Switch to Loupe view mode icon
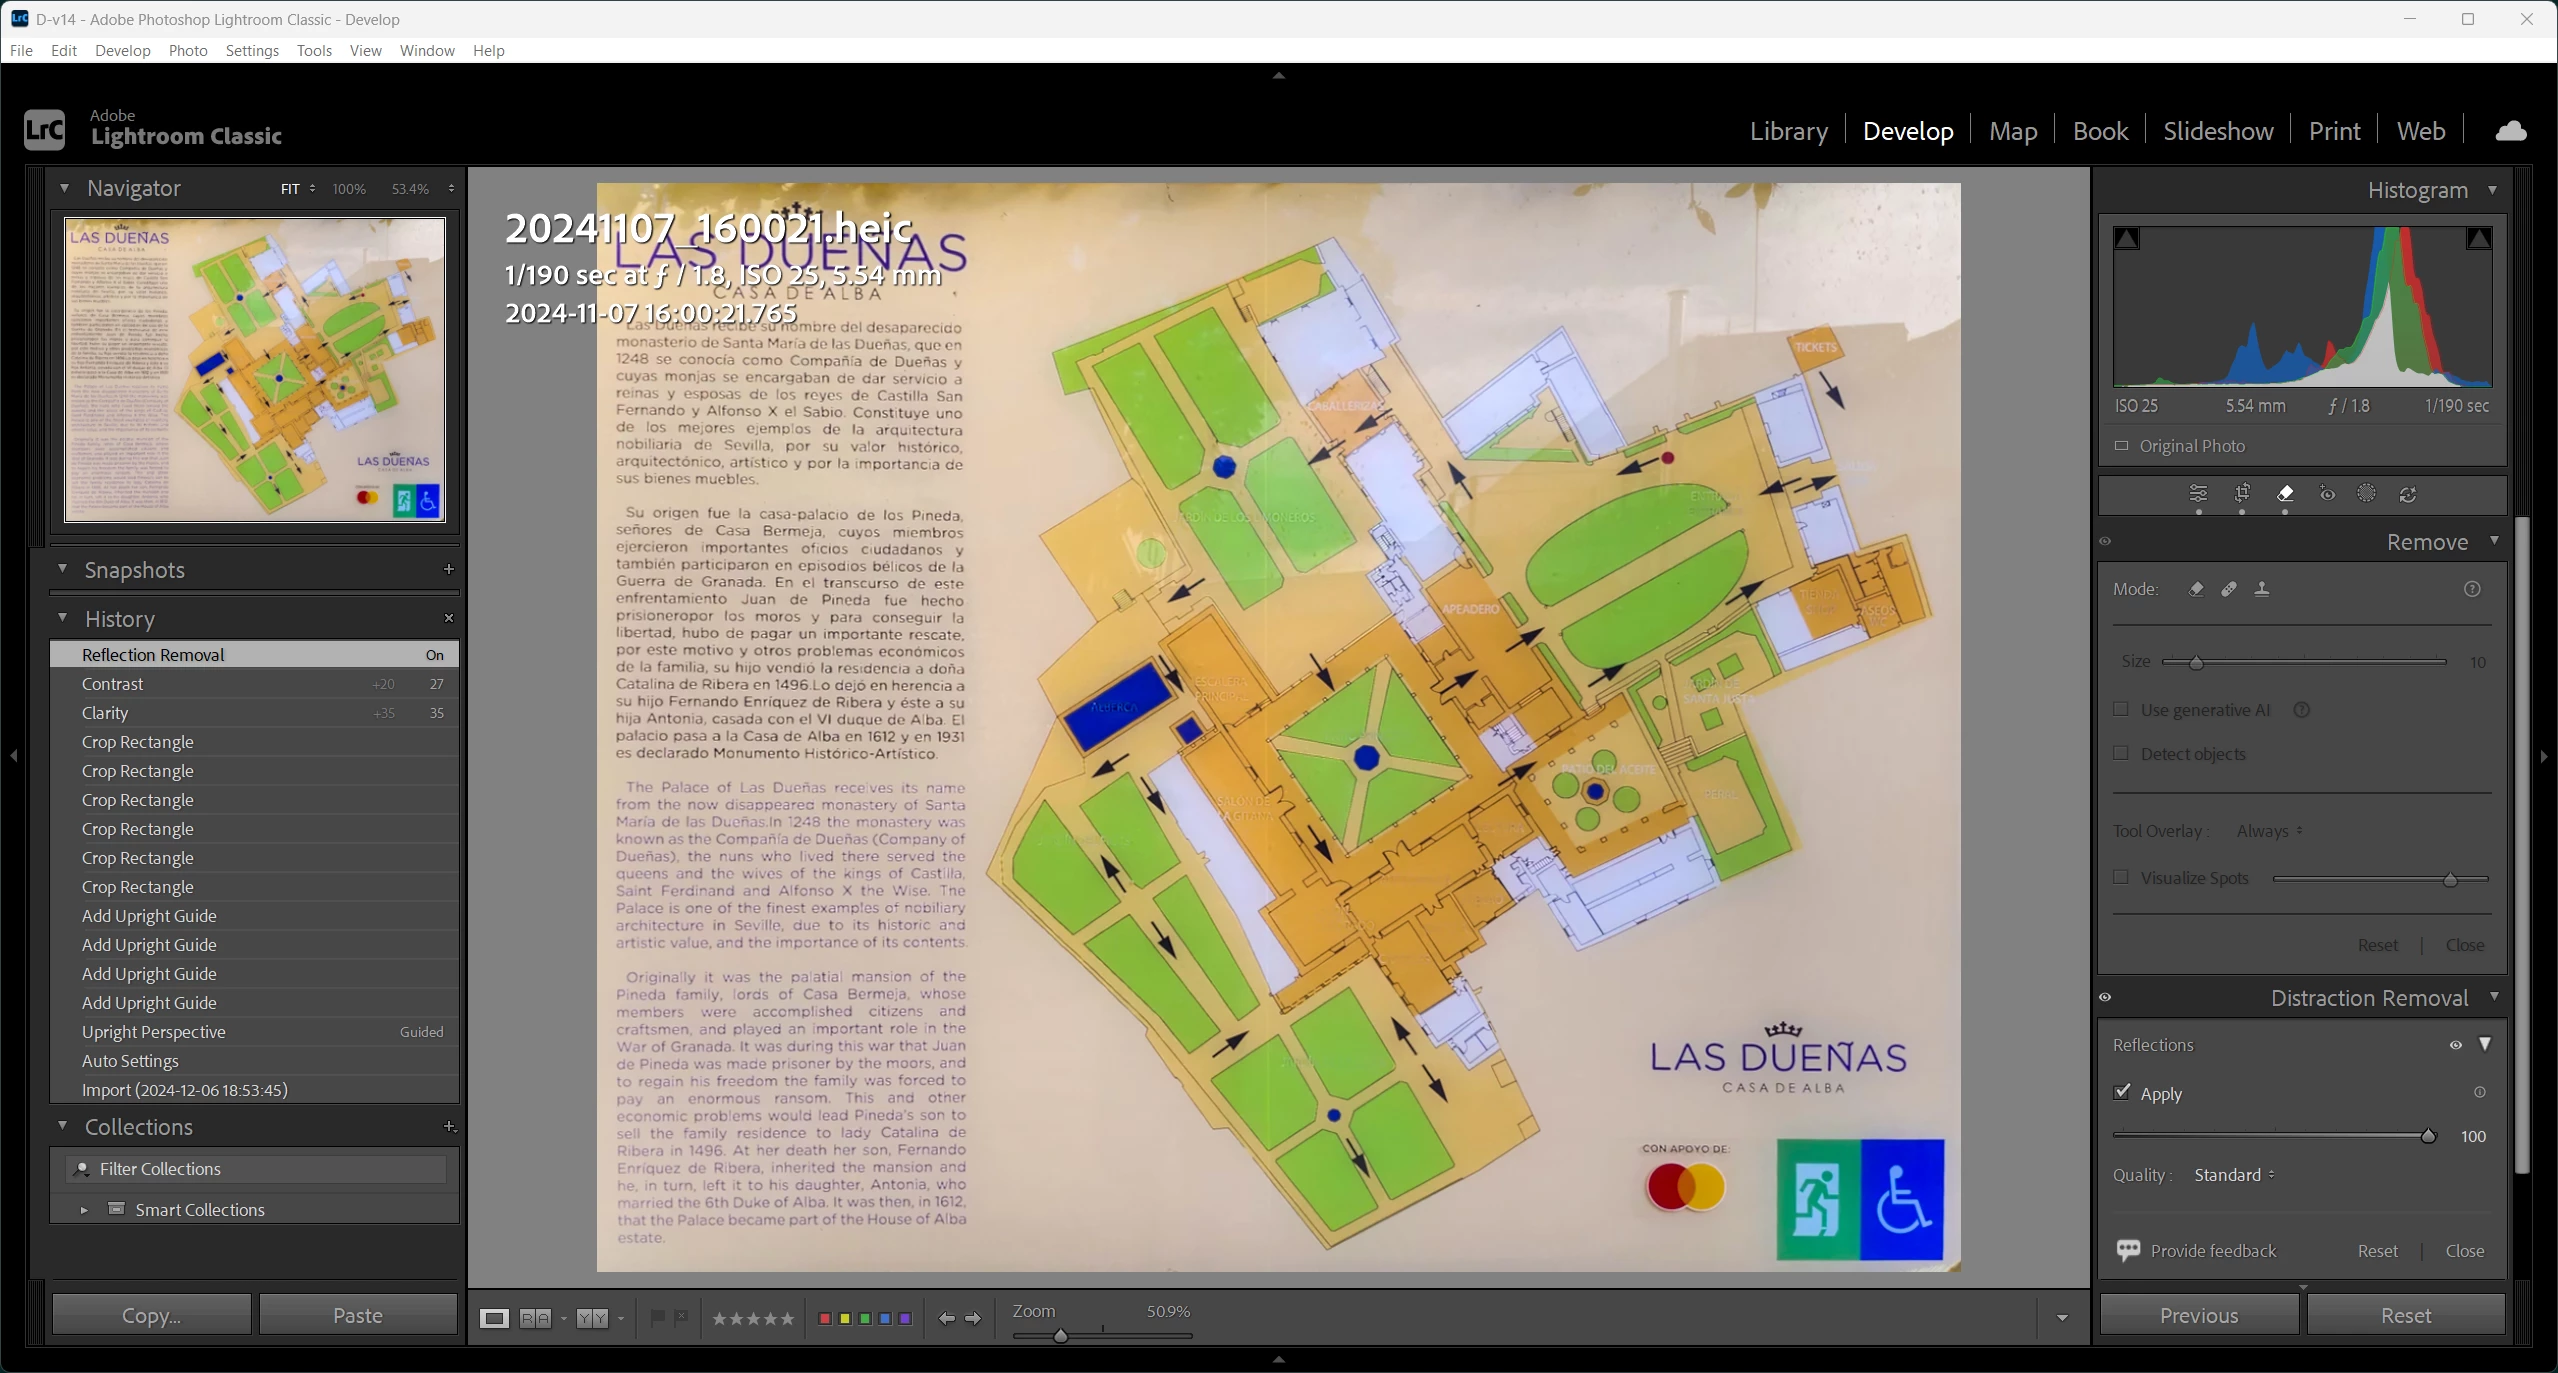The height and width of the screenshot is (1373, 2558). click(494, 1318)
